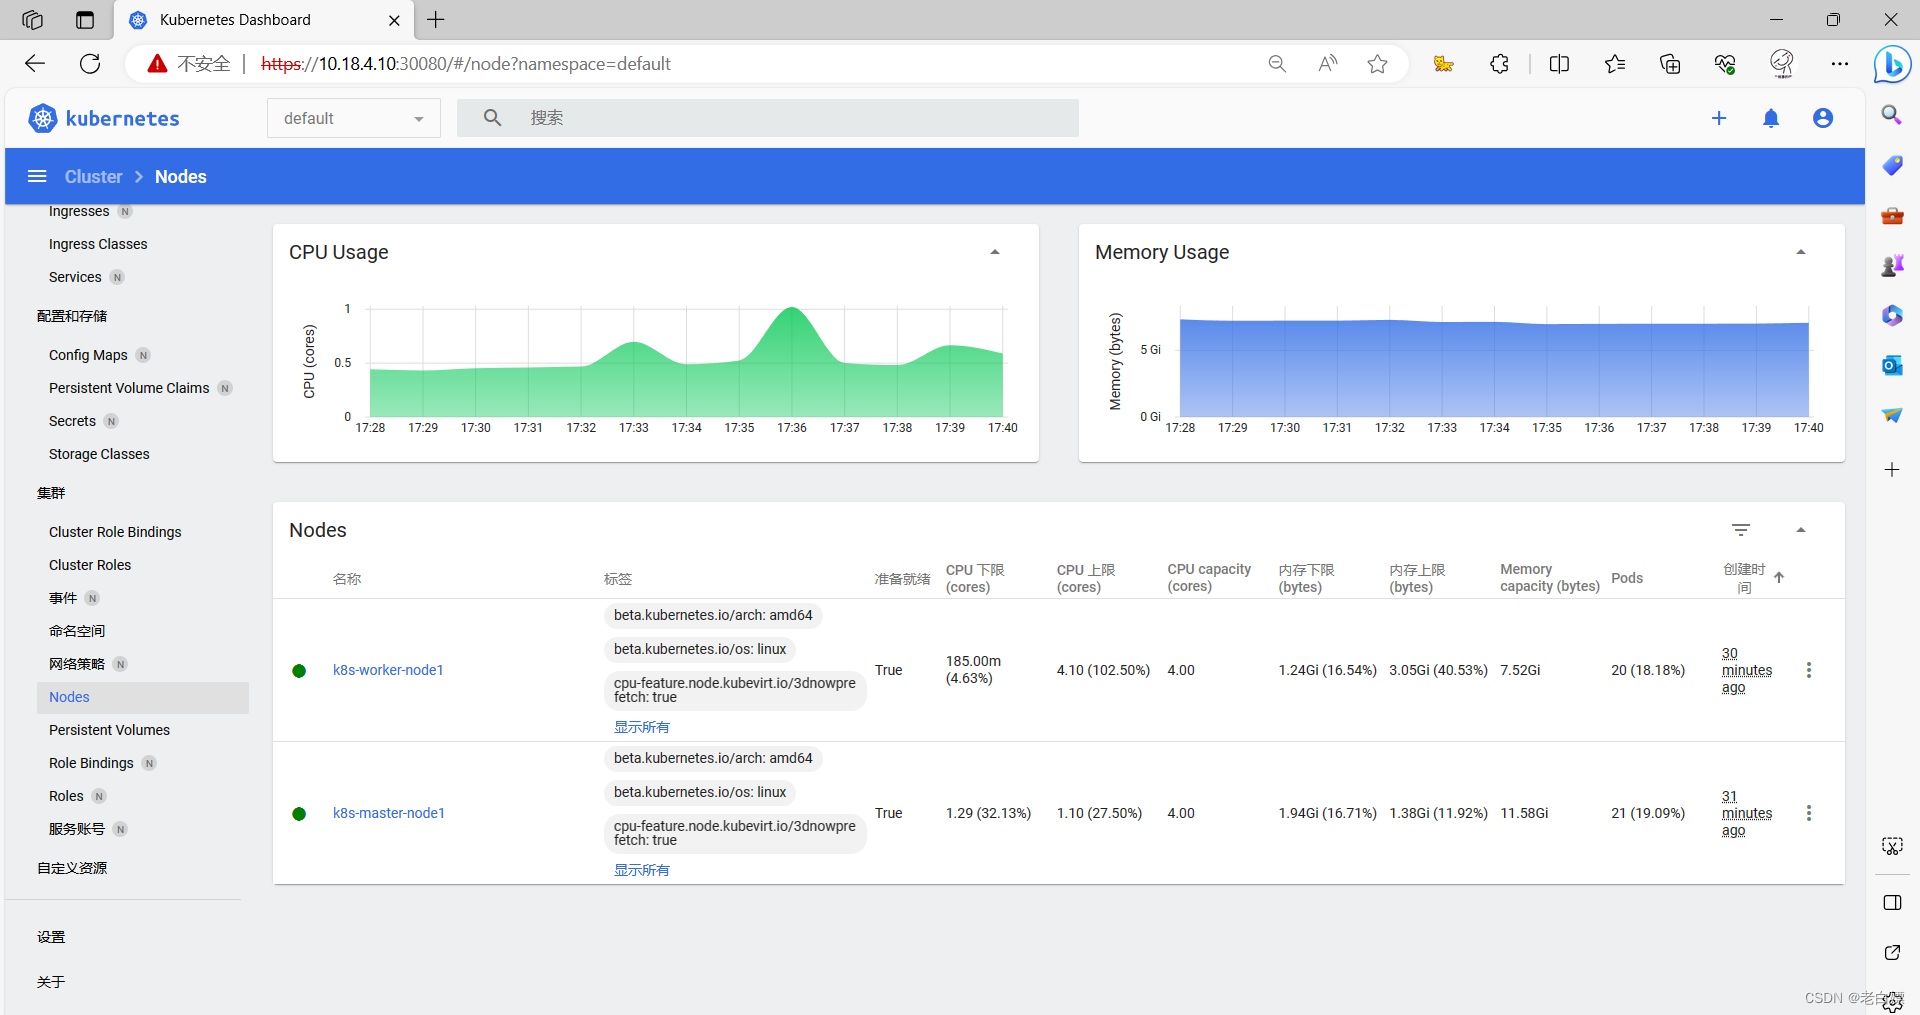The image size is (1920, 1015).
Task: Open the k8s-worker-node1 node link
Action: point(388,670)
